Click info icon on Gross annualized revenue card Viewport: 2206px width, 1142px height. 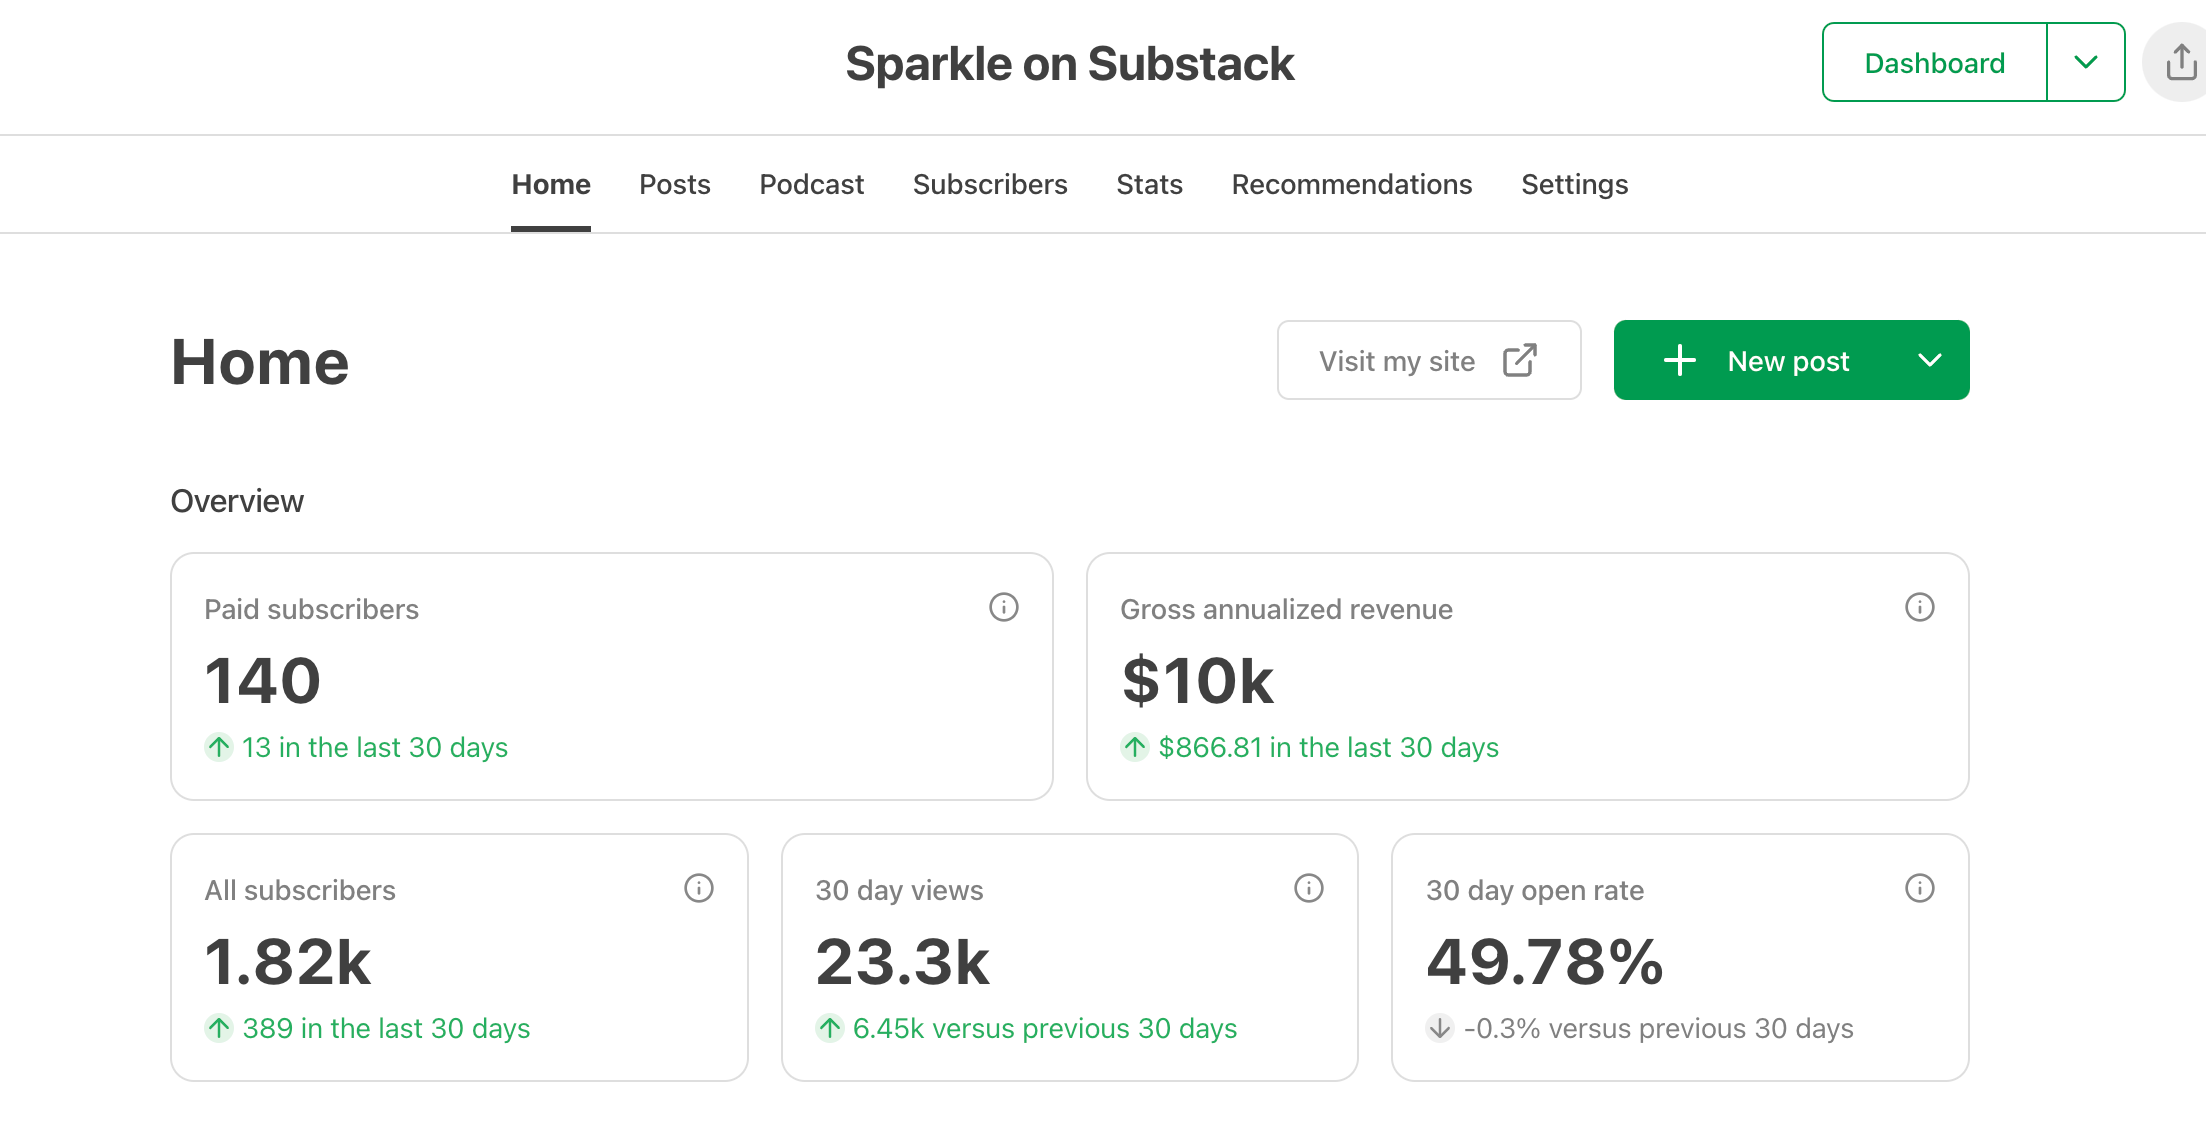[x=1919, y=607]
